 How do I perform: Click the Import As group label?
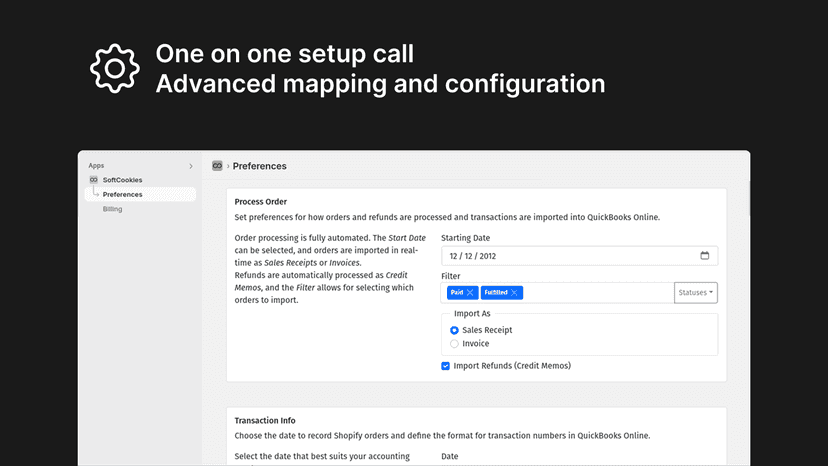[x=472, y=314]
